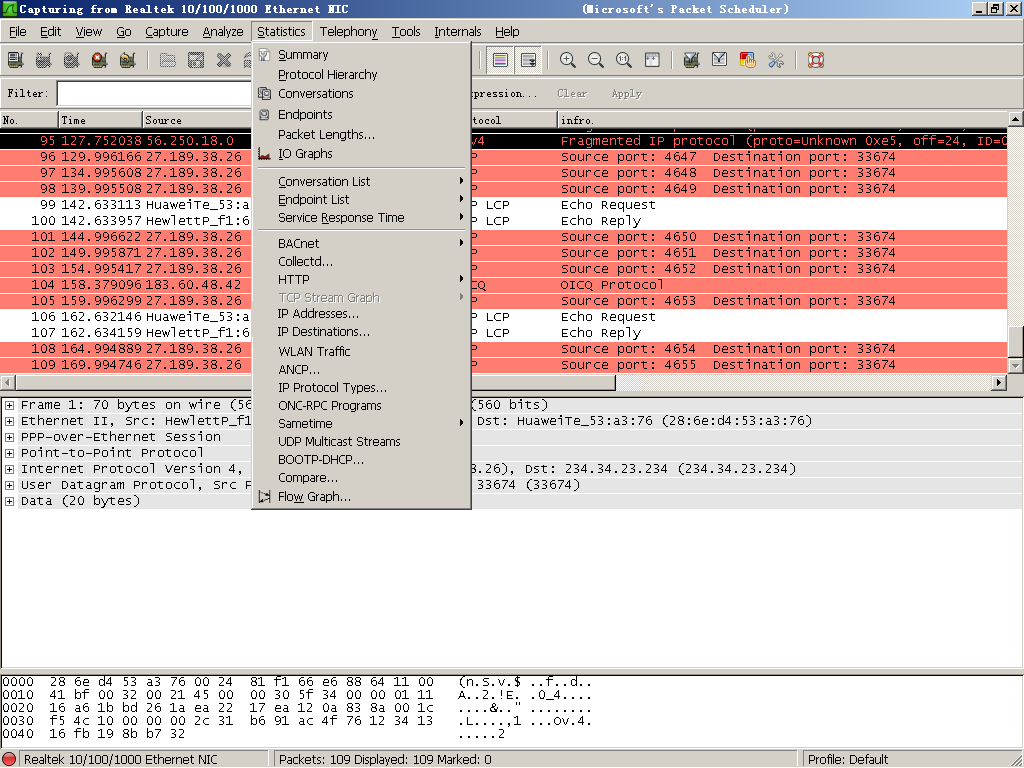Open Flow Graph... from the menu
The image size is (1024, 768).
[362, 497]
